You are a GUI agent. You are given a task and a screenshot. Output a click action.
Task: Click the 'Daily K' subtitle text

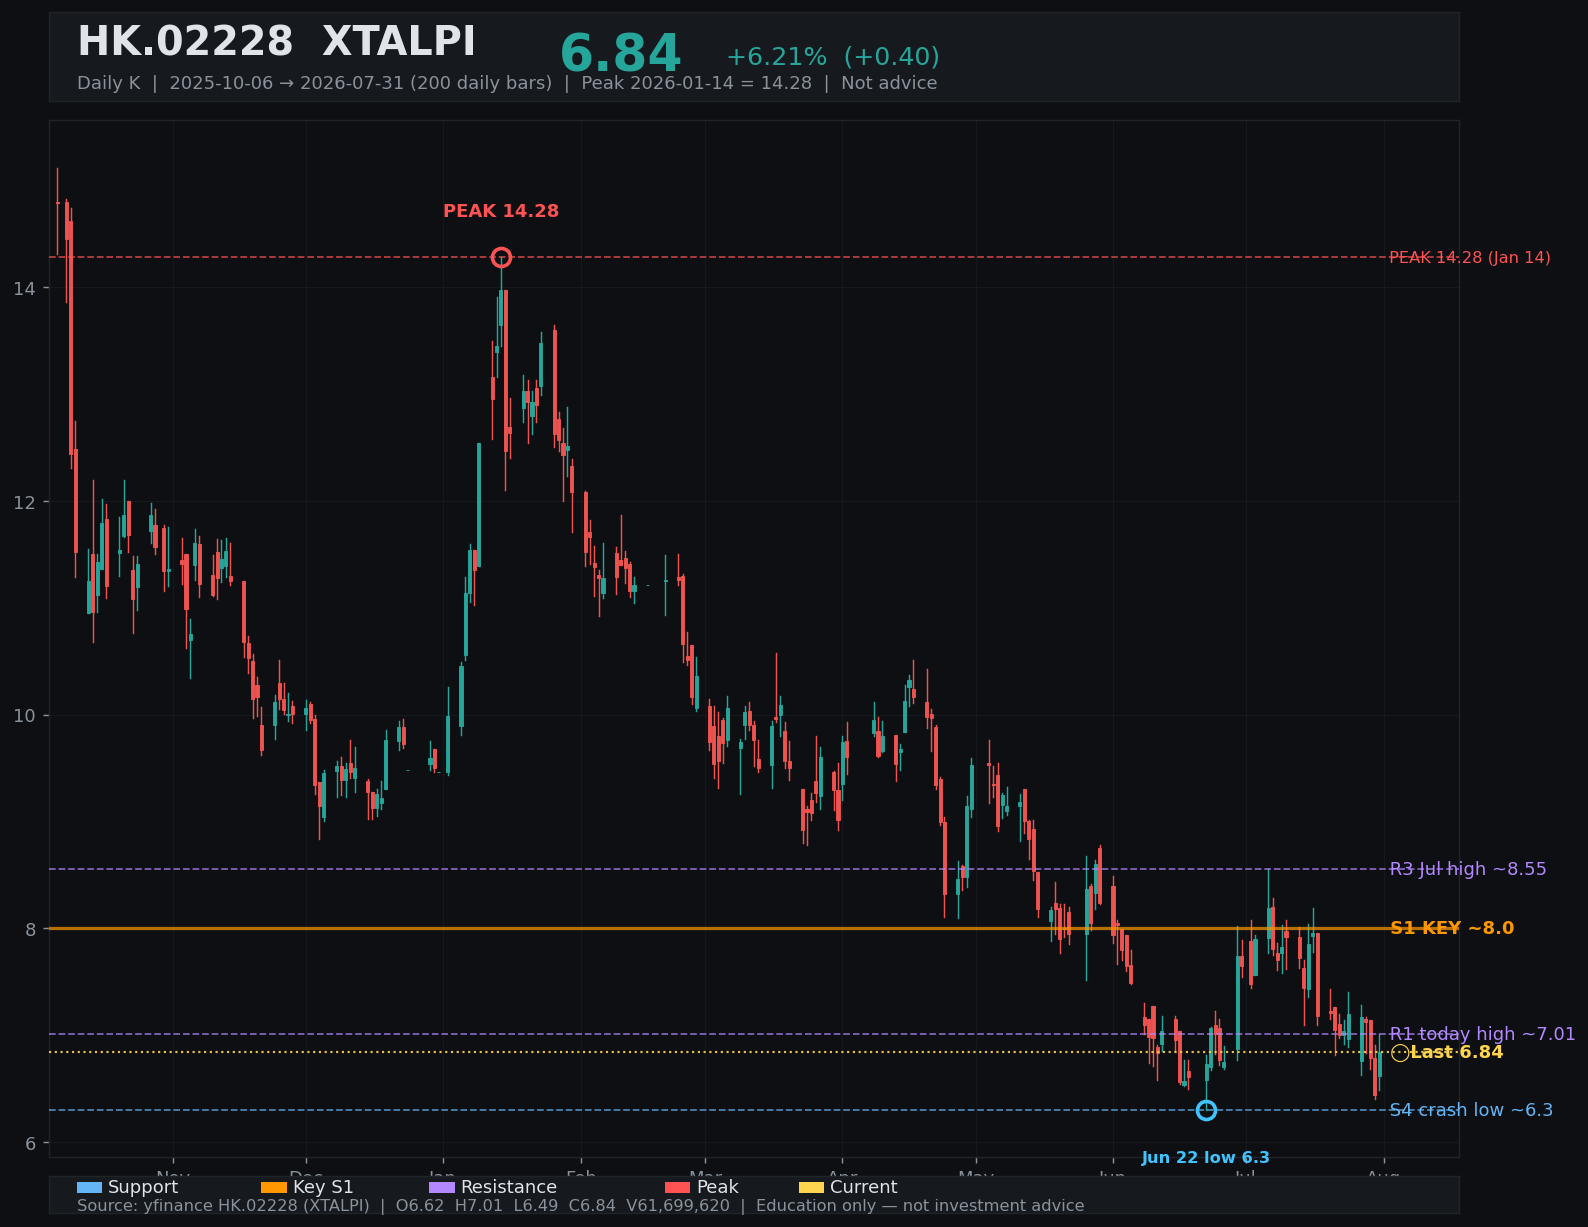point(109,83)
